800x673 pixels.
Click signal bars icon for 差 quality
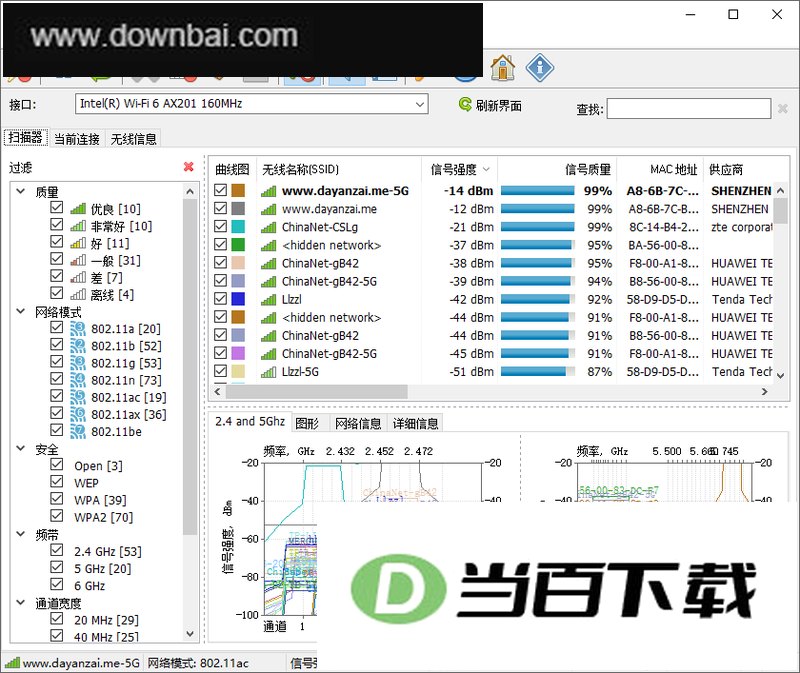(x=78, y=278)
